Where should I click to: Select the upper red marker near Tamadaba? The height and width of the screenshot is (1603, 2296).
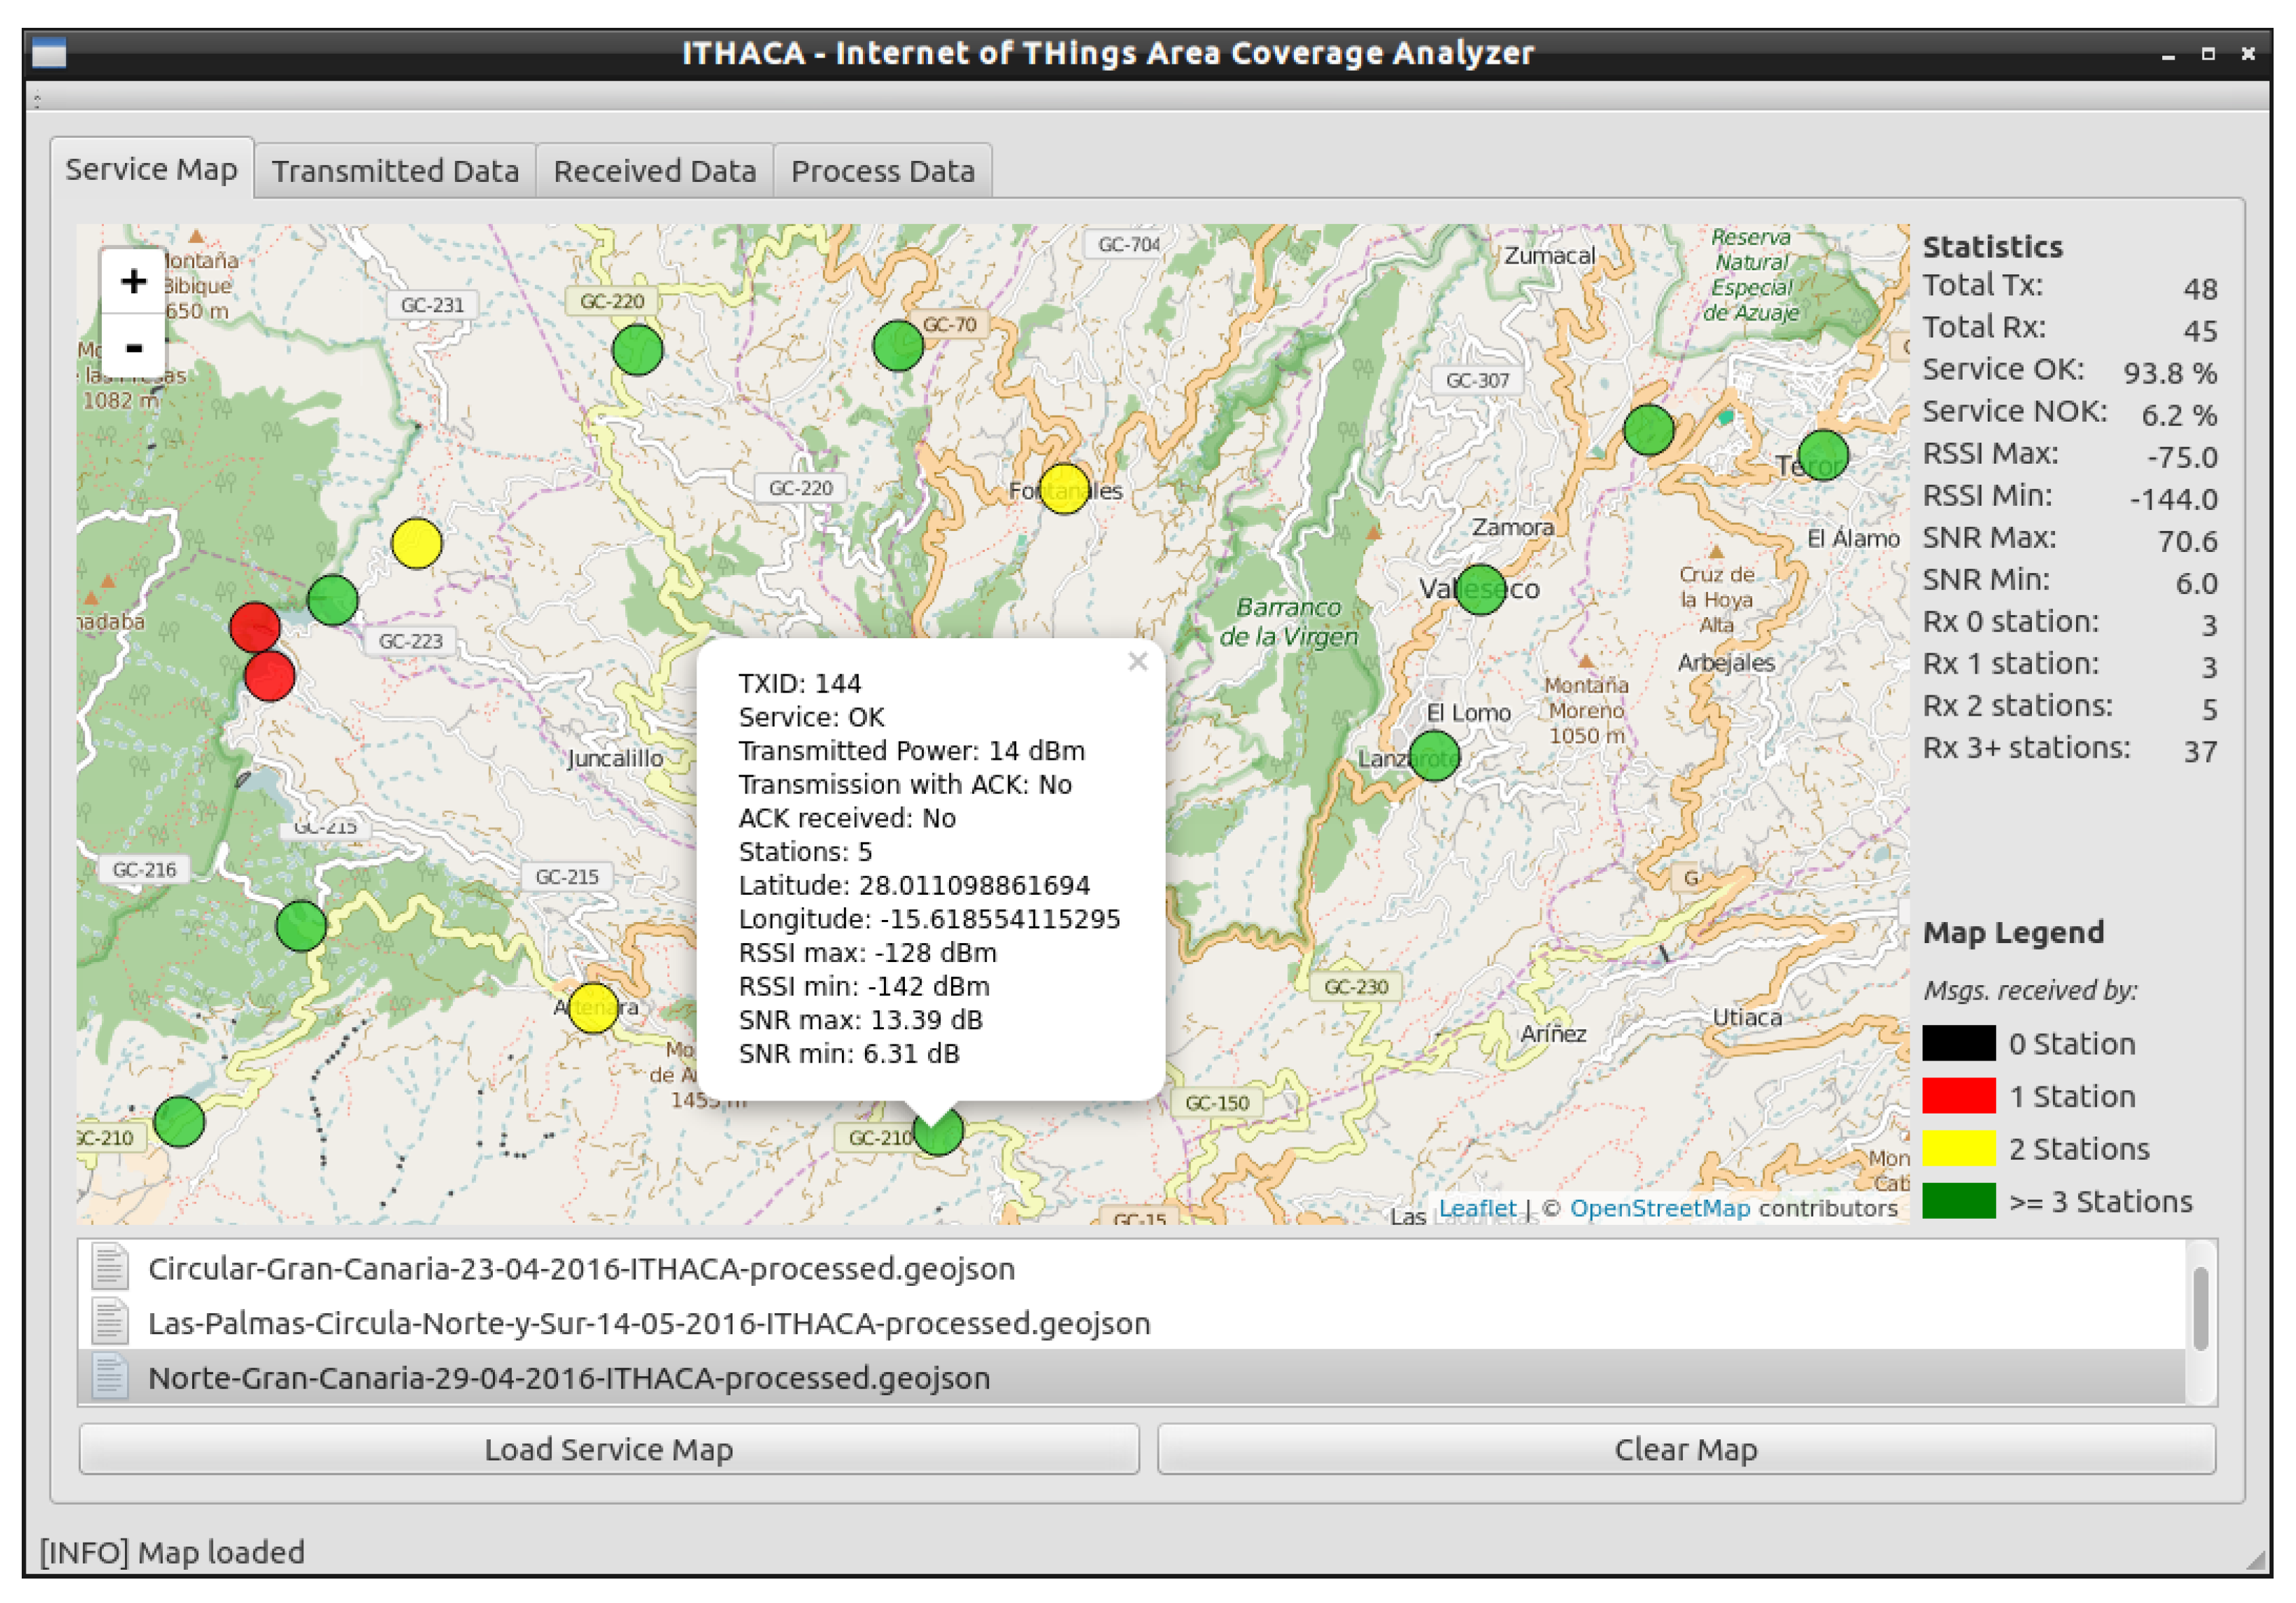click(255, 627)
